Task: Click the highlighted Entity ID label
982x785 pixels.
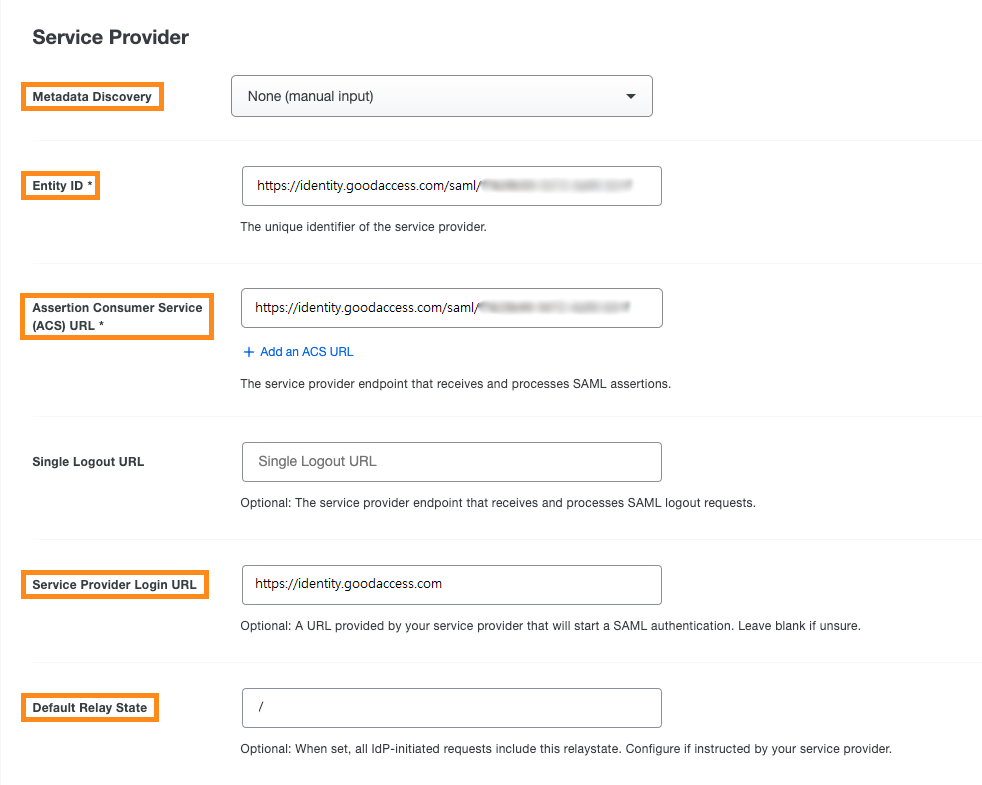Action: pyautogui.click(x=59, y=185)
